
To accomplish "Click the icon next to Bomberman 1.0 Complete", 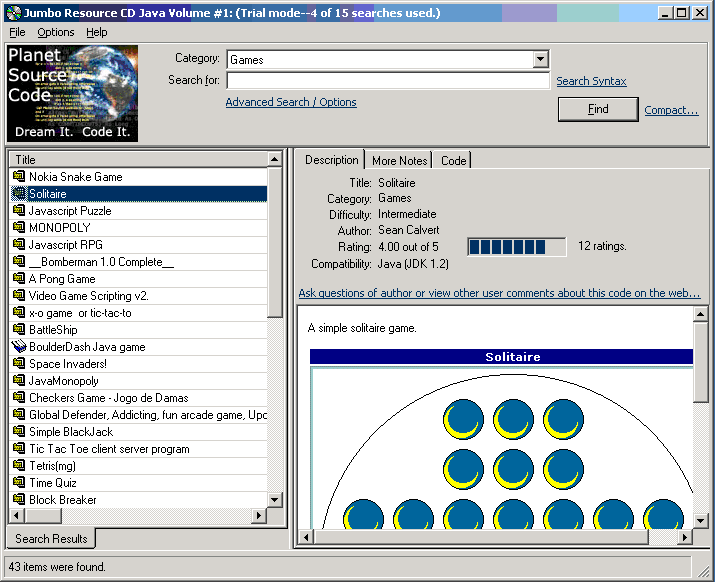I will pyautogui.click(x=19, y=261).
